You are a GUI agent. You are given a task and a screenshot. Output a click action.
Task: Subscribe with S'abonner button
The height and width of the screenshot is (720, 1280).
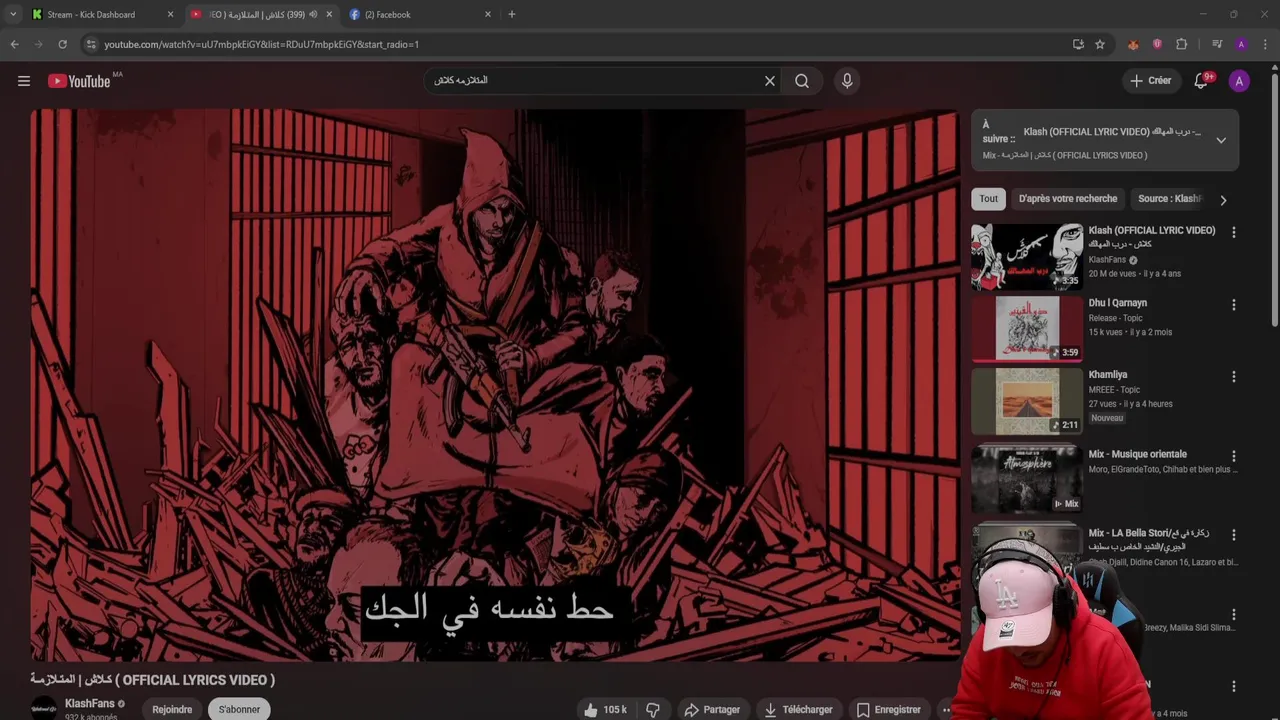(x=239, y=709)
